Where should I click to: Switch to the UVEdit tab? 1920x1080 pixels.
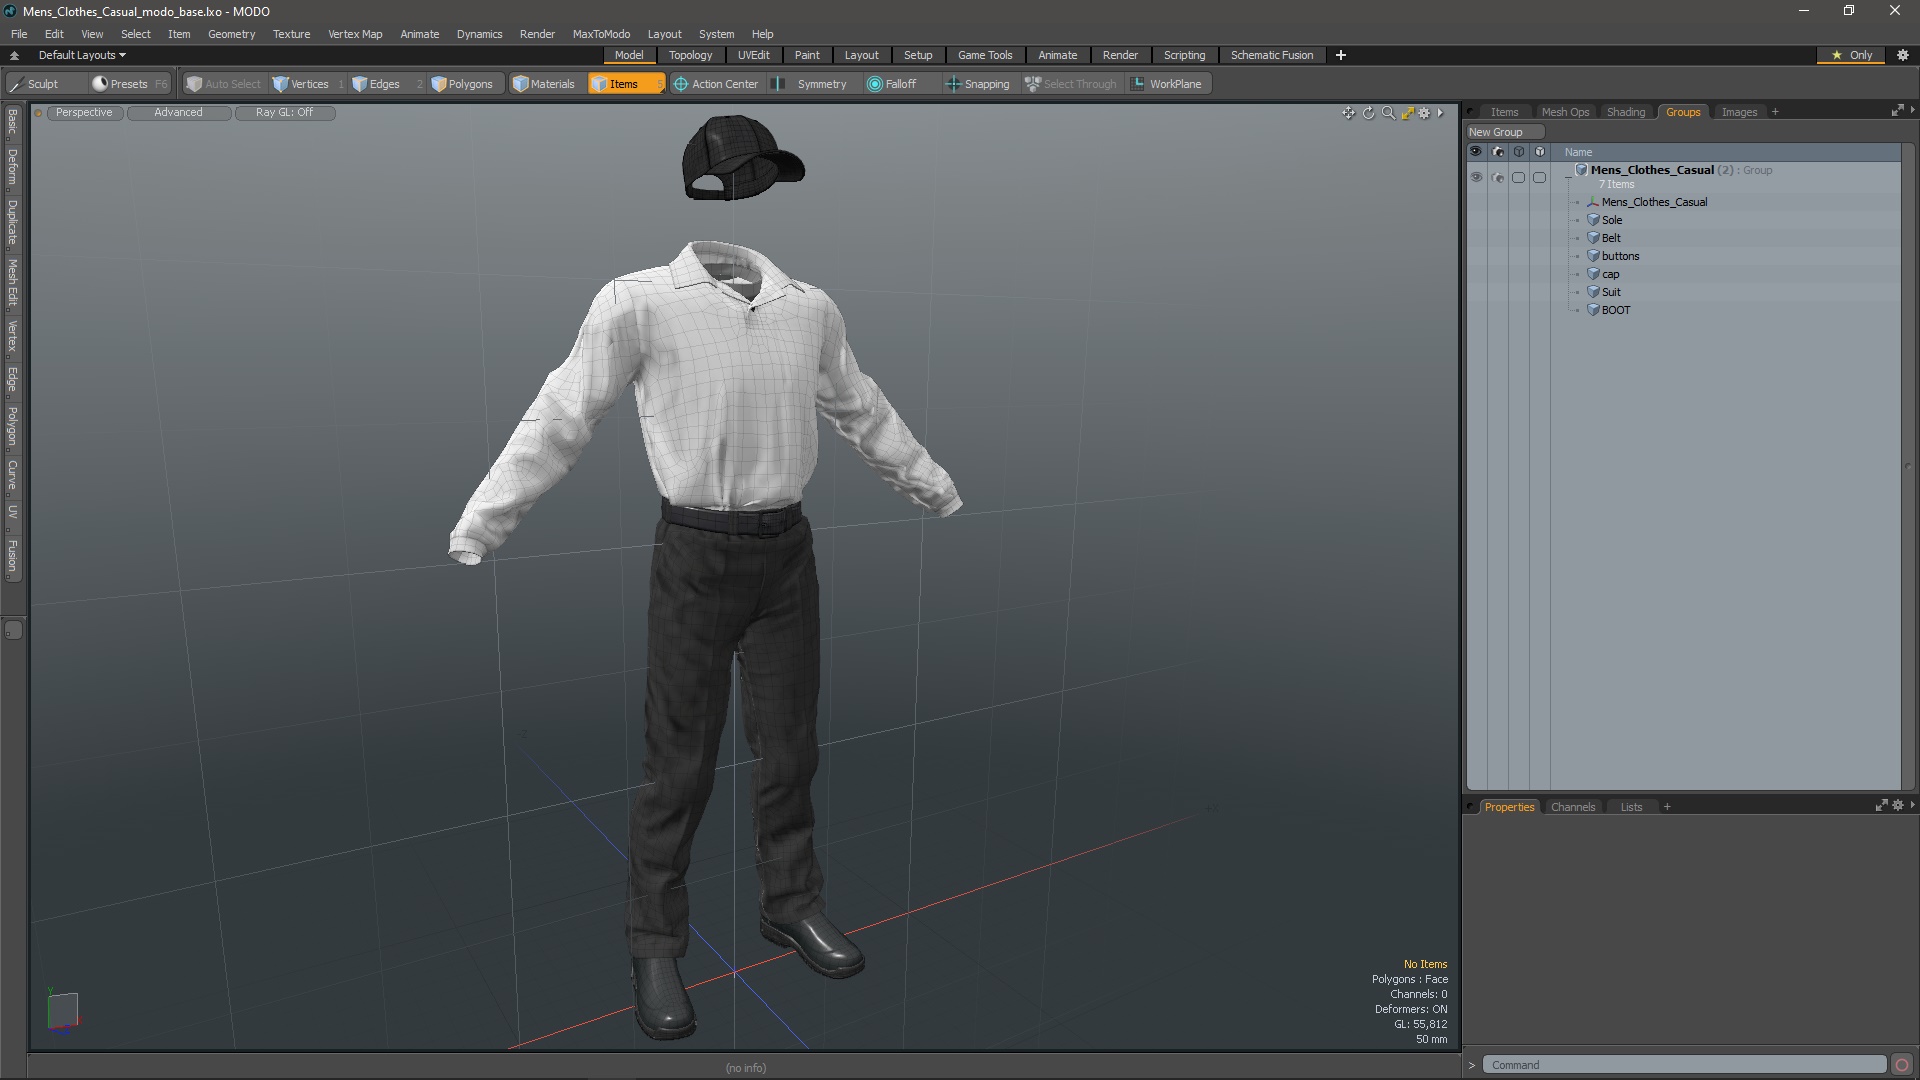click(x=753, y=54)
